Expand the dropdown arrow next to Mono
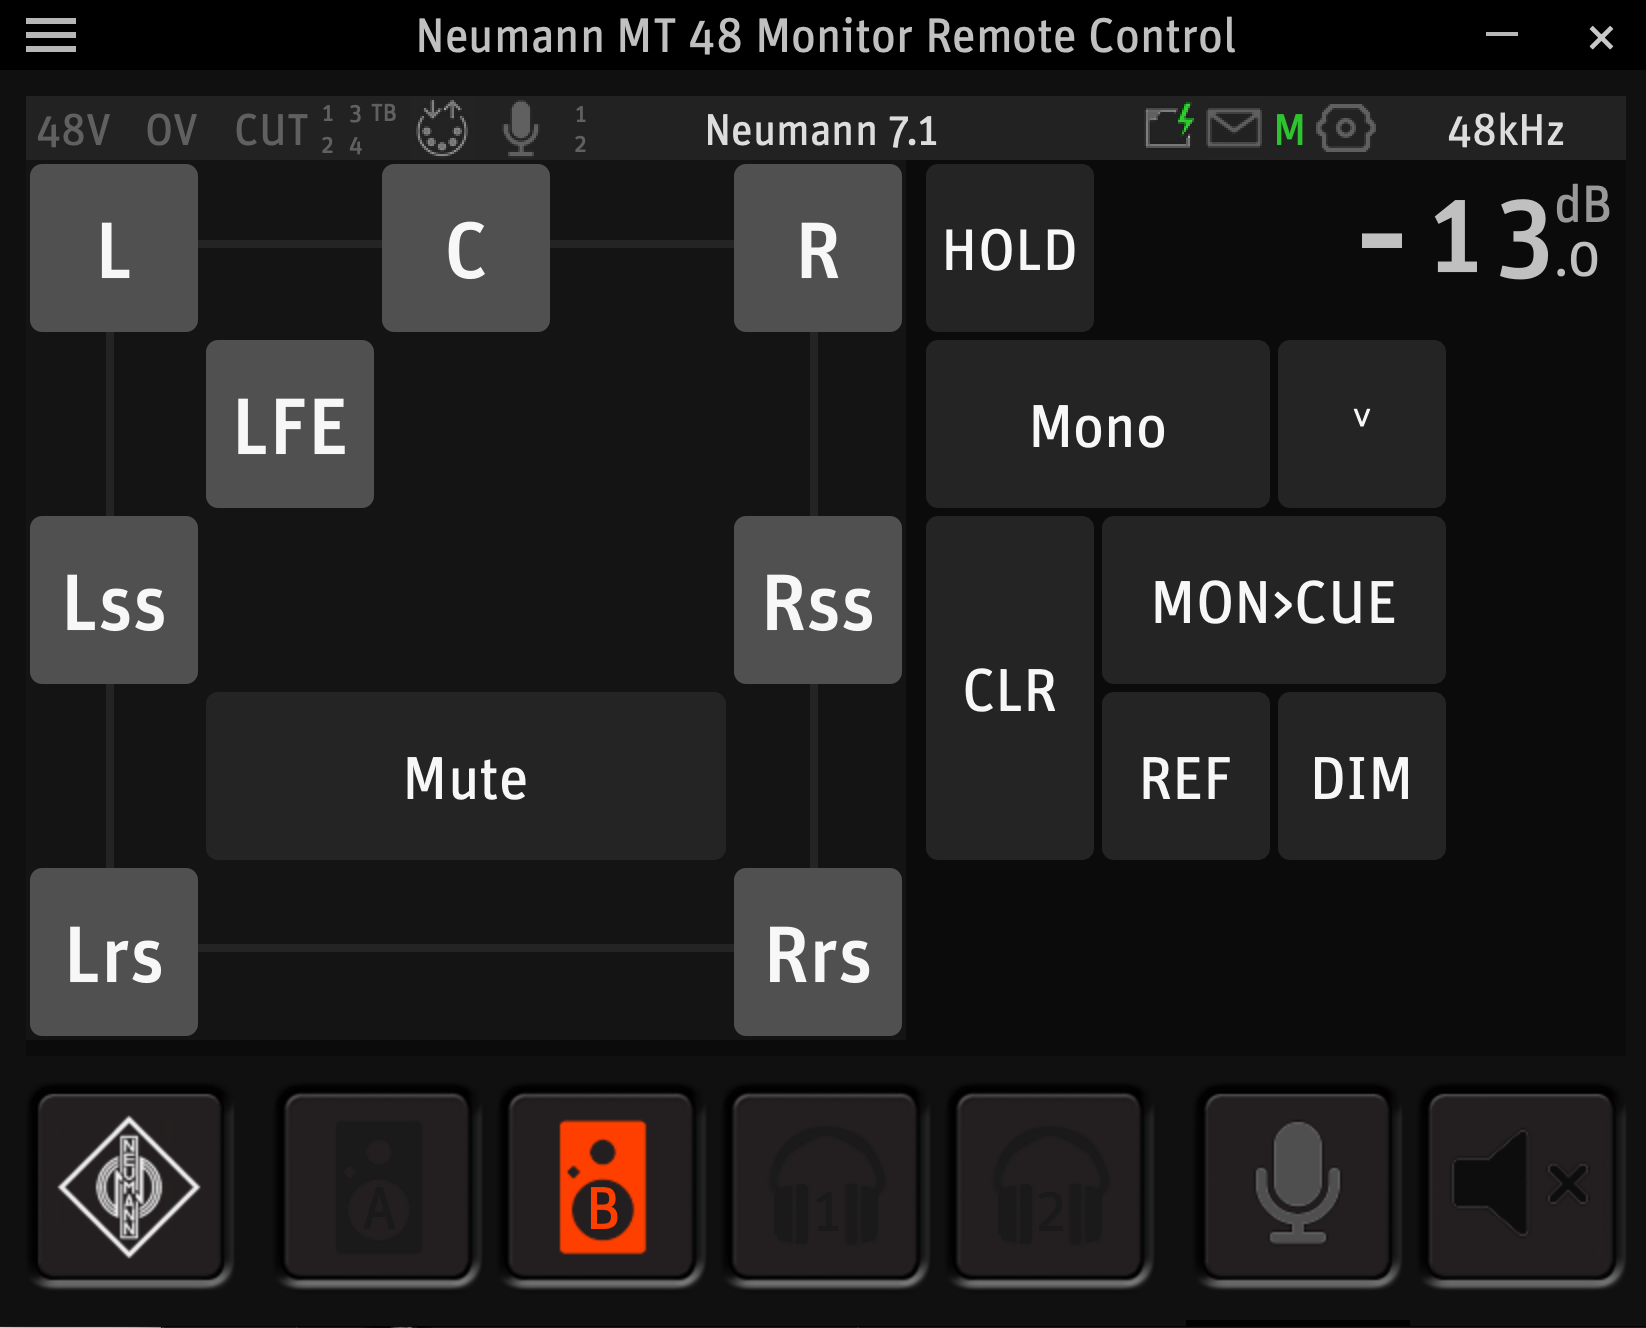This screenshot has width=1646, height=1328. (1361, 425)
